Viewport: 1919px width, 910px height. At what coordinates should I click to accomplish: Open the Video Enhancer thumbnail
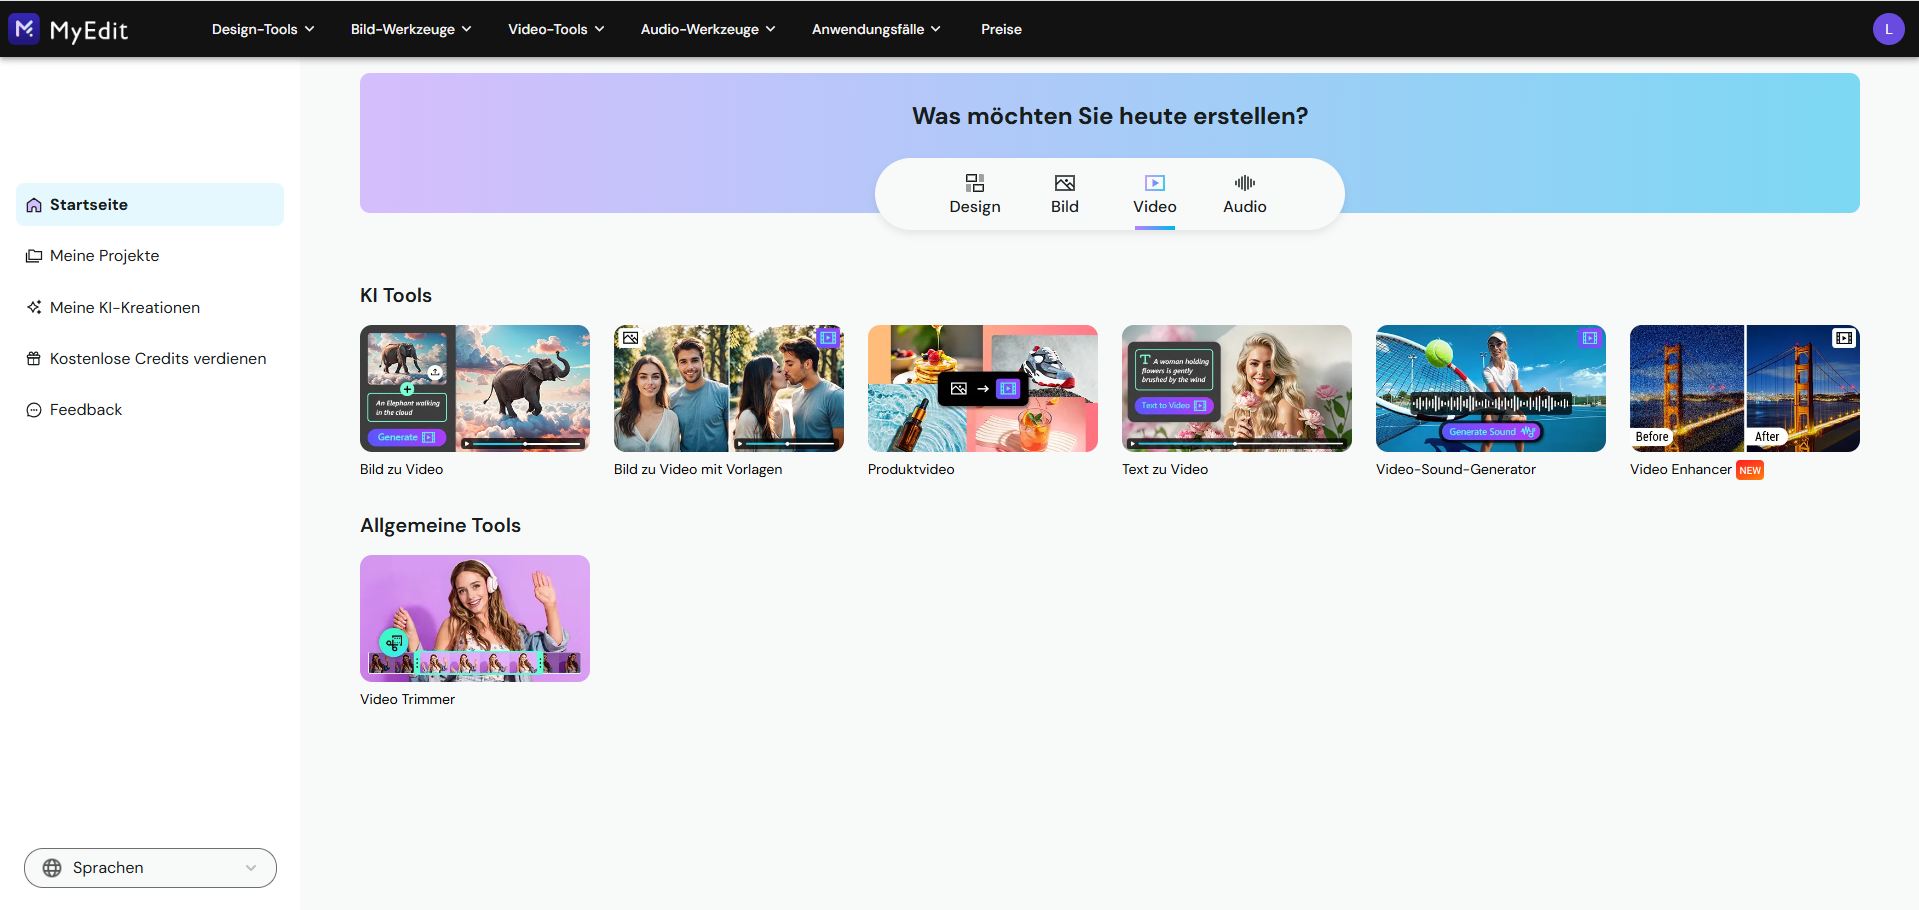coord(1745,388)
